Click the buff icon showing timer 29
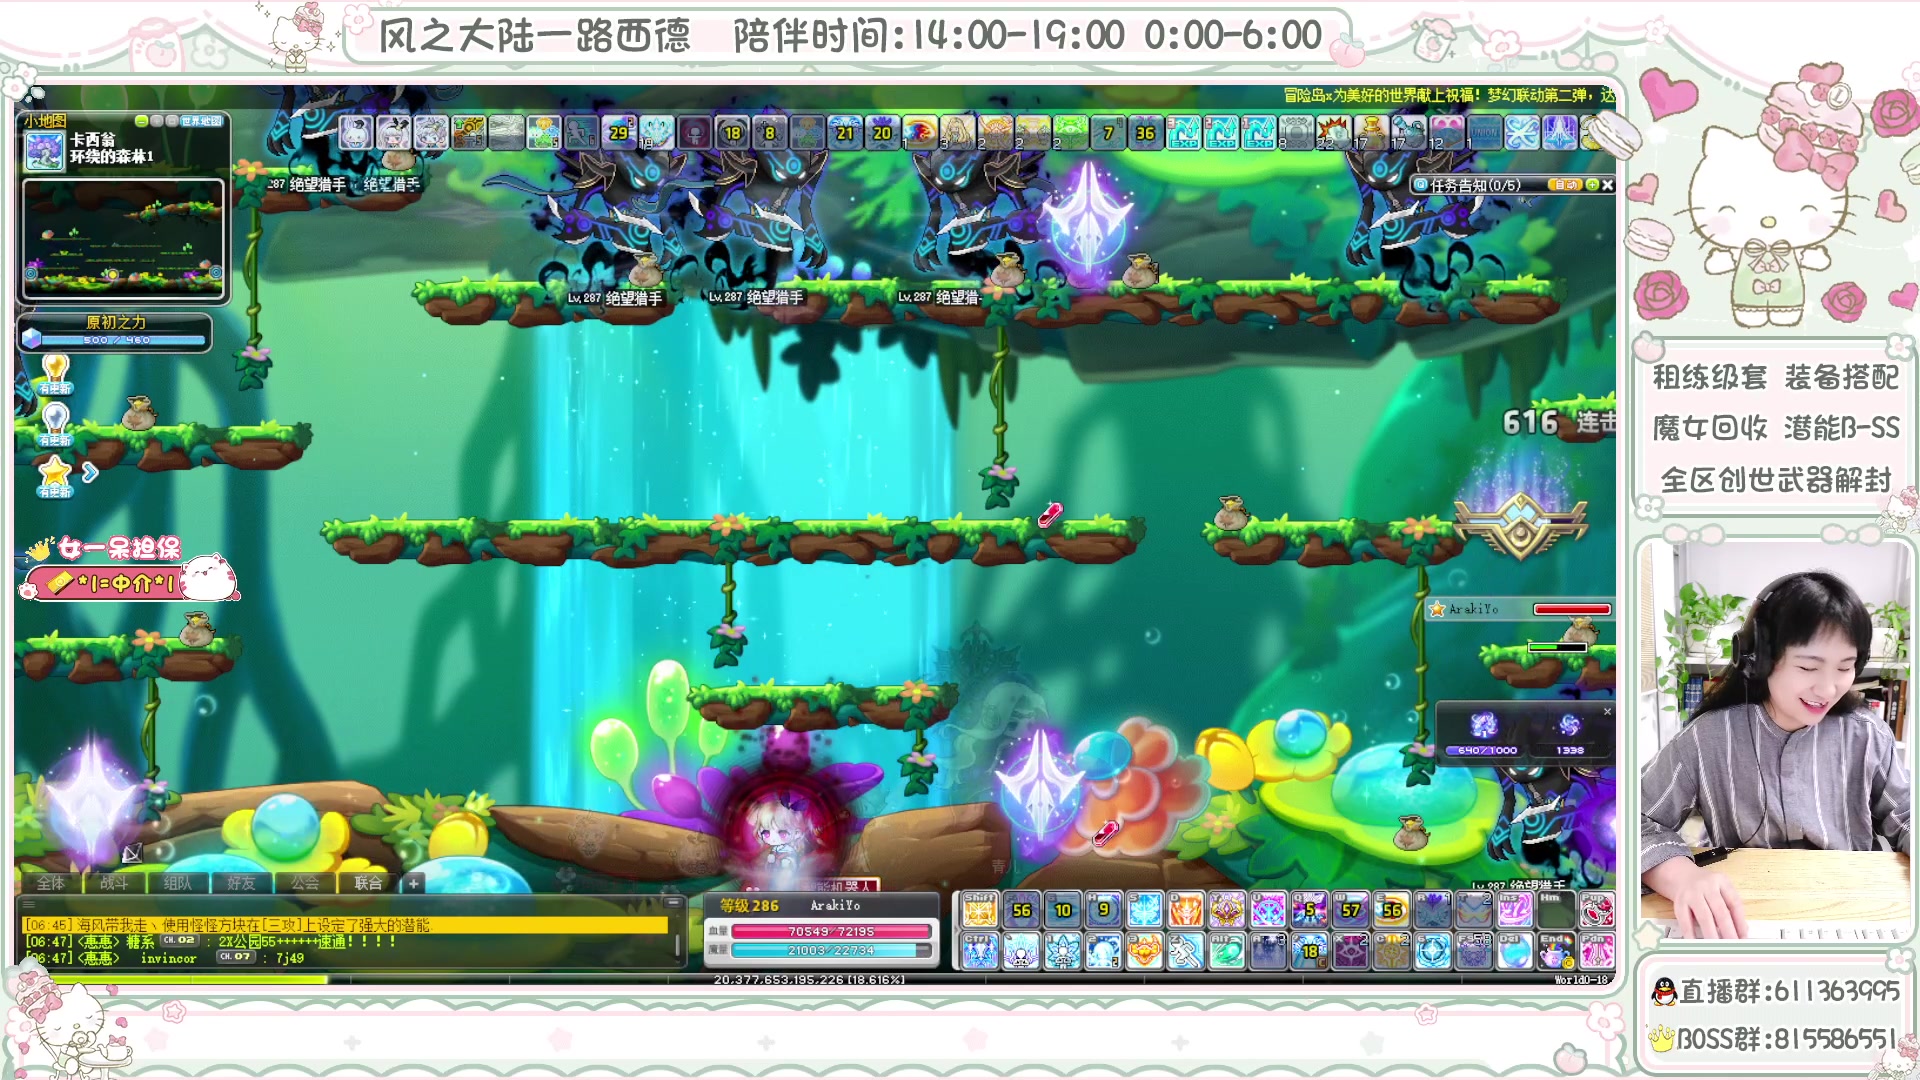This screenshot has height=1080, width=1920. (619, 132)
